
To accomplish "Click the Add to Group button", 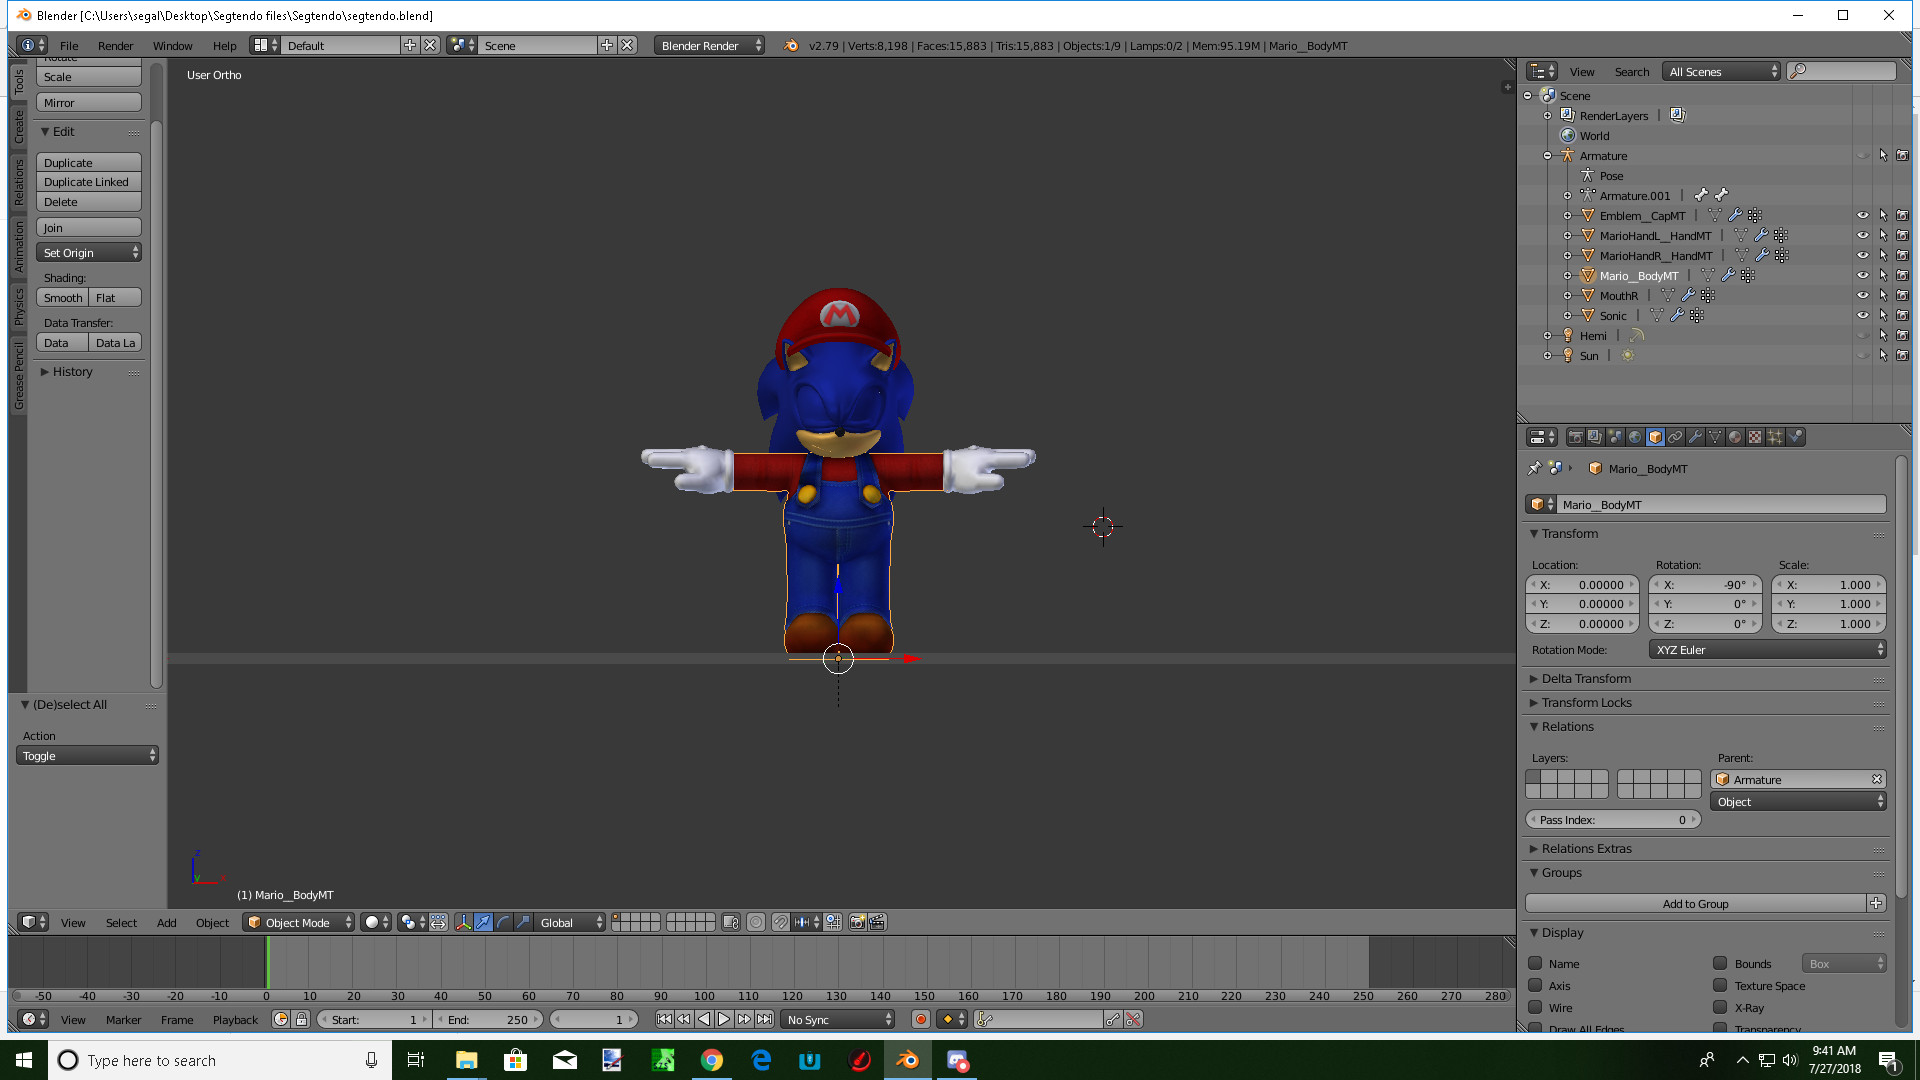I will 1696,903.
